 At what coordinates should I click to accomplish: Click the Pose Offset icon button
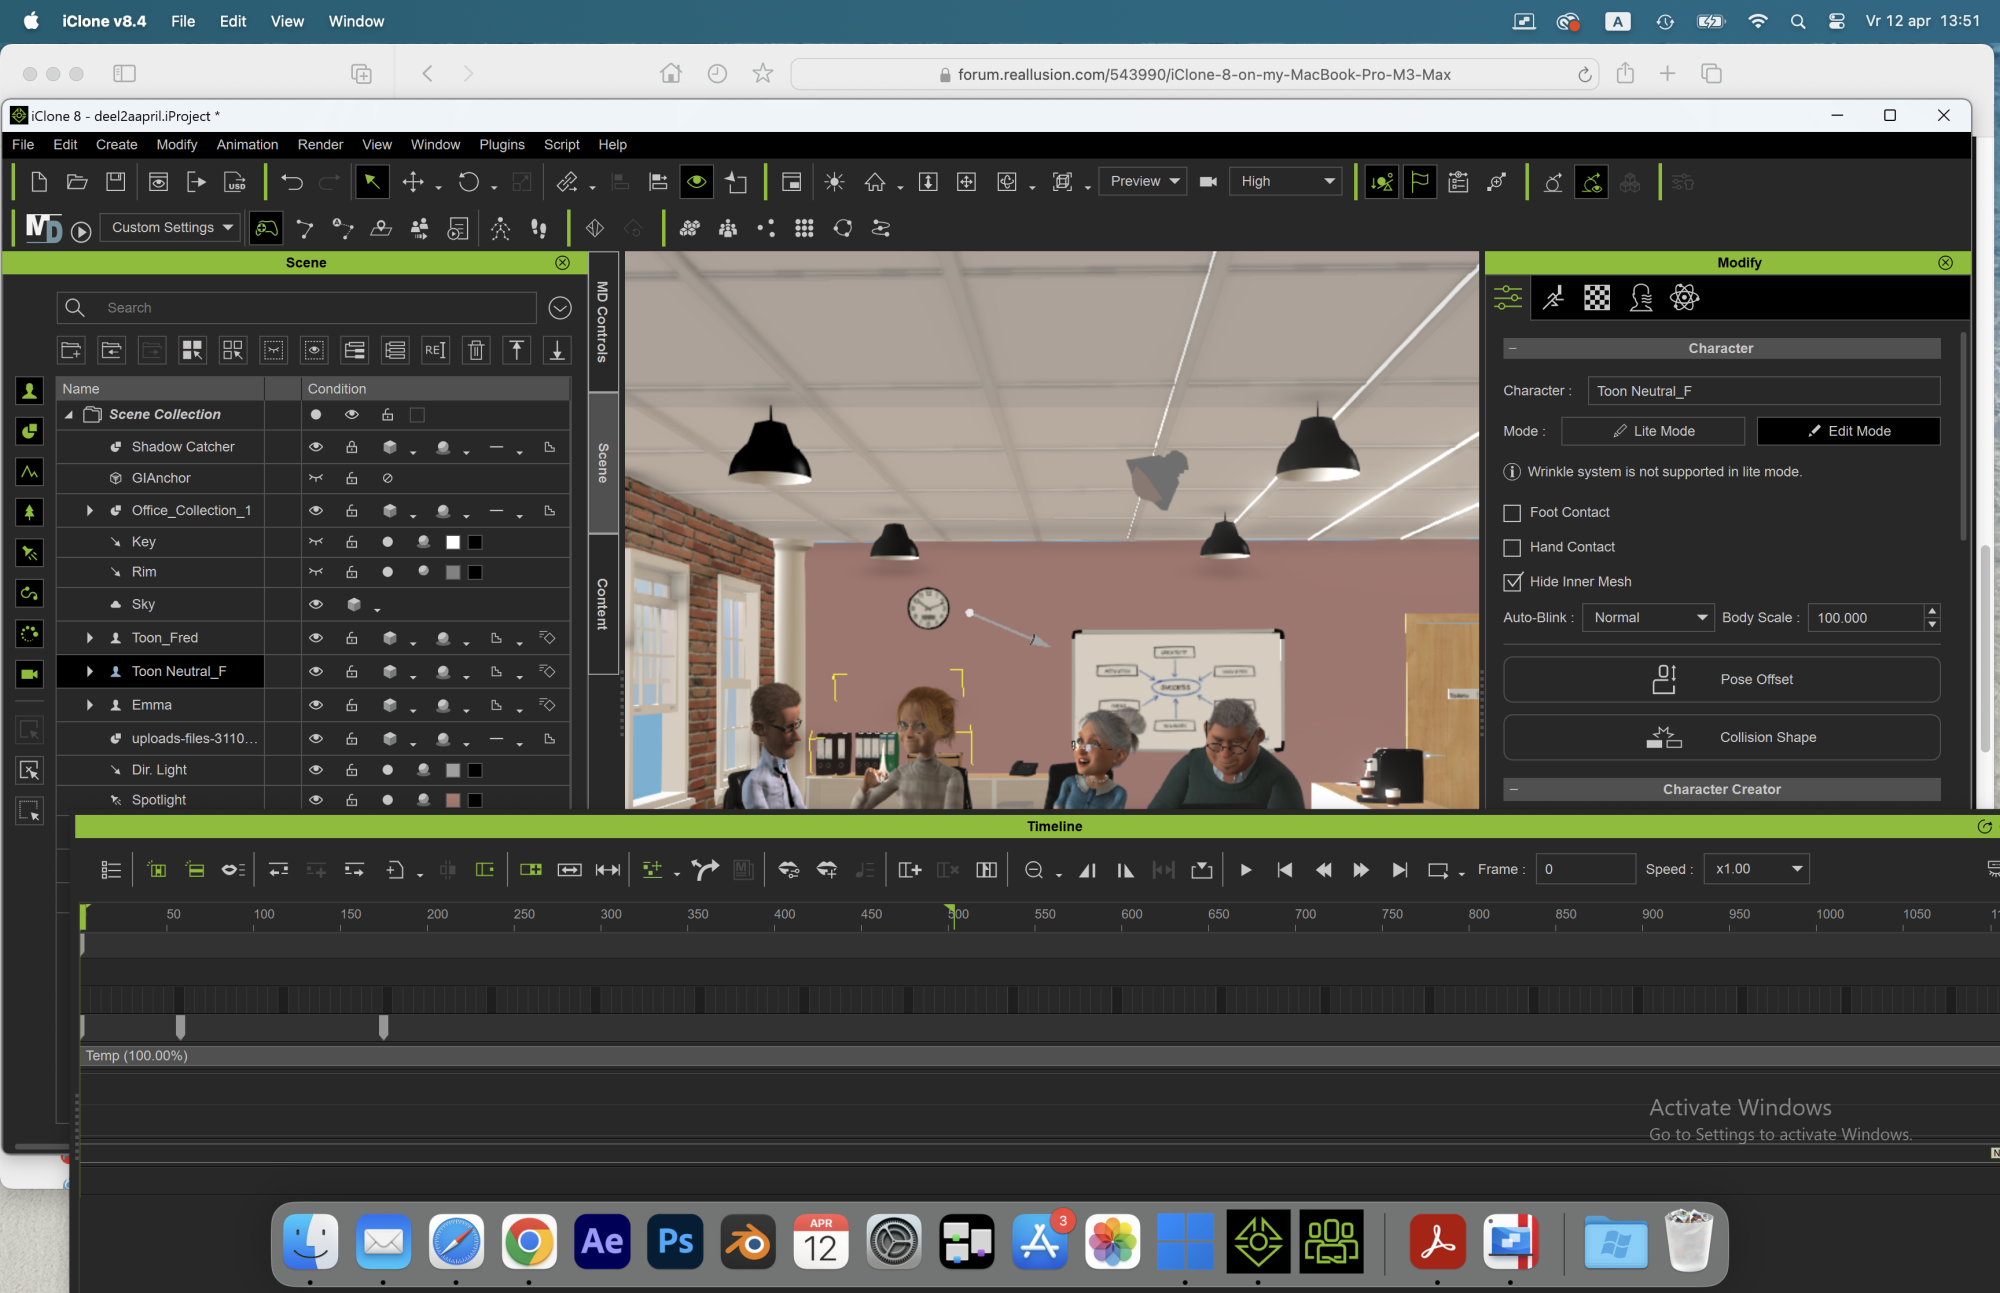1662,678
